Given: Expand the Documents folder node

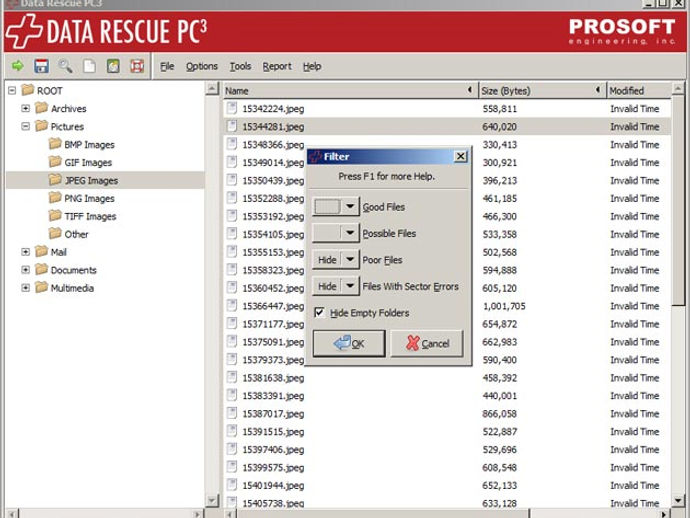Looking at the screenshot, I should 26,270.
